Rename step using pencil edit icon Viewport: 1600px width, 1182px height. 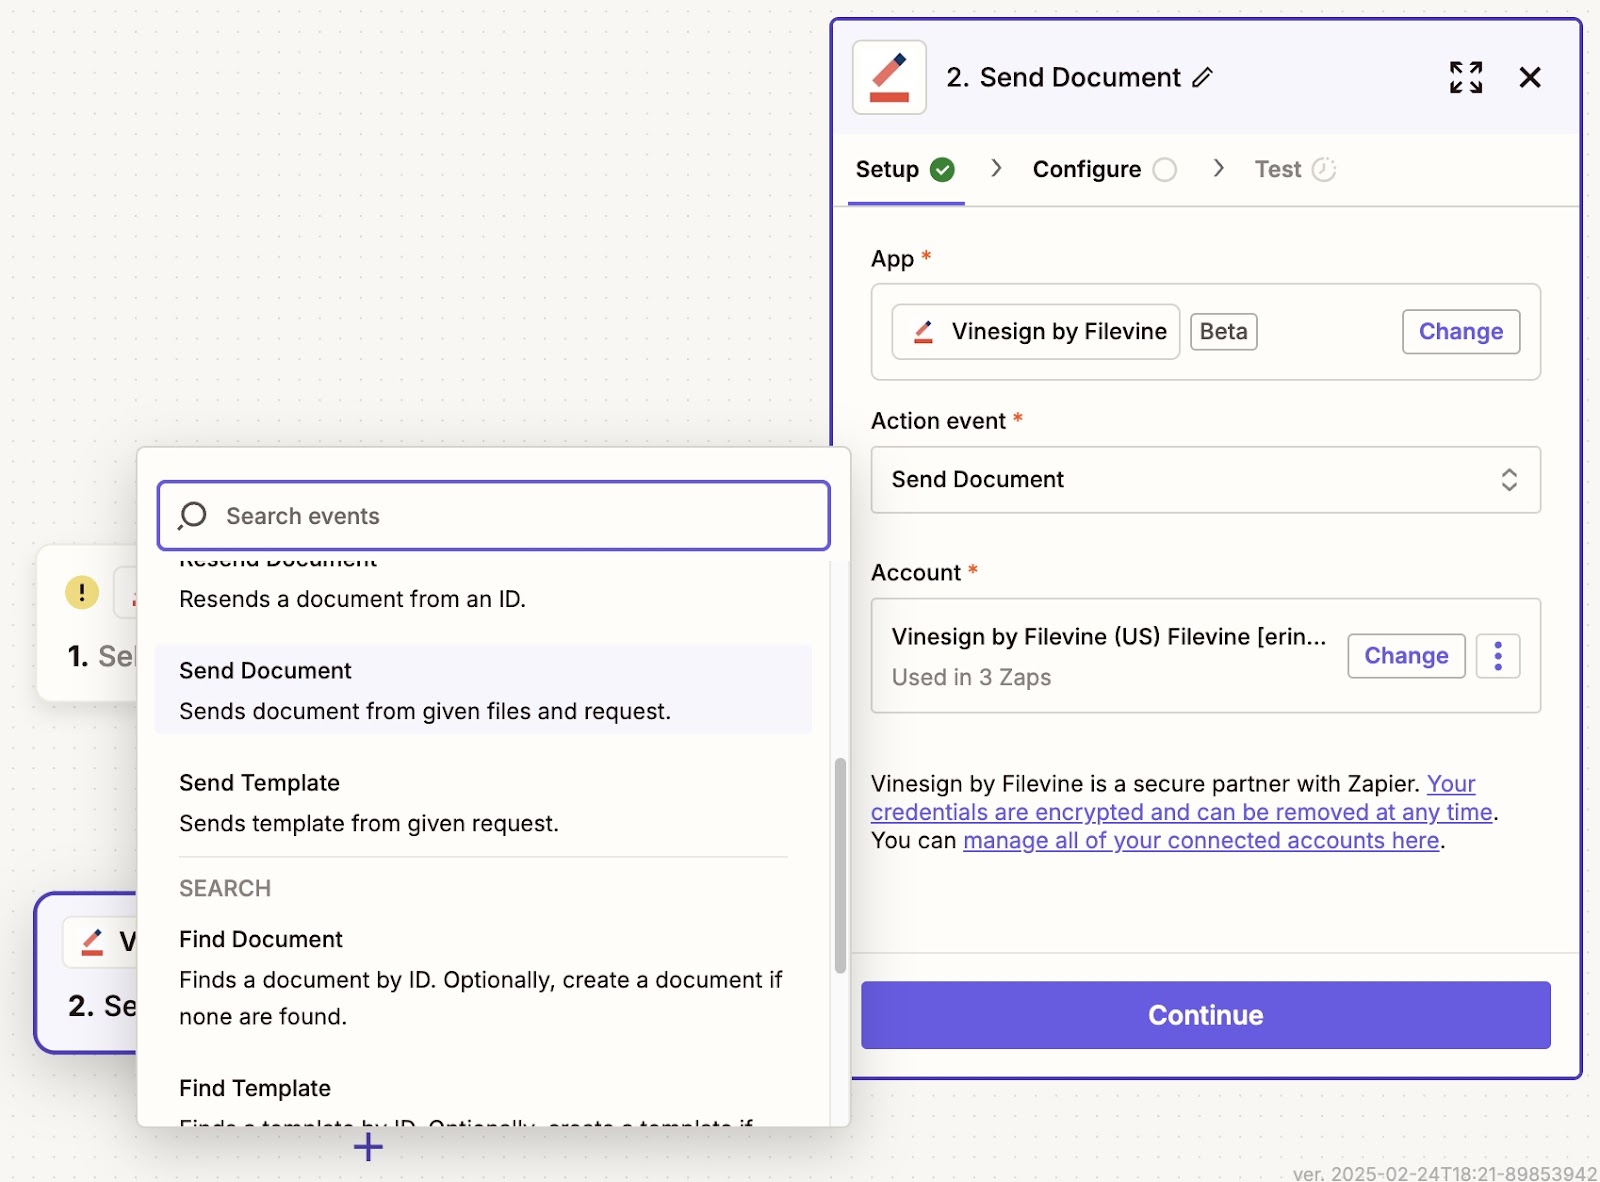click(1203, 77)
